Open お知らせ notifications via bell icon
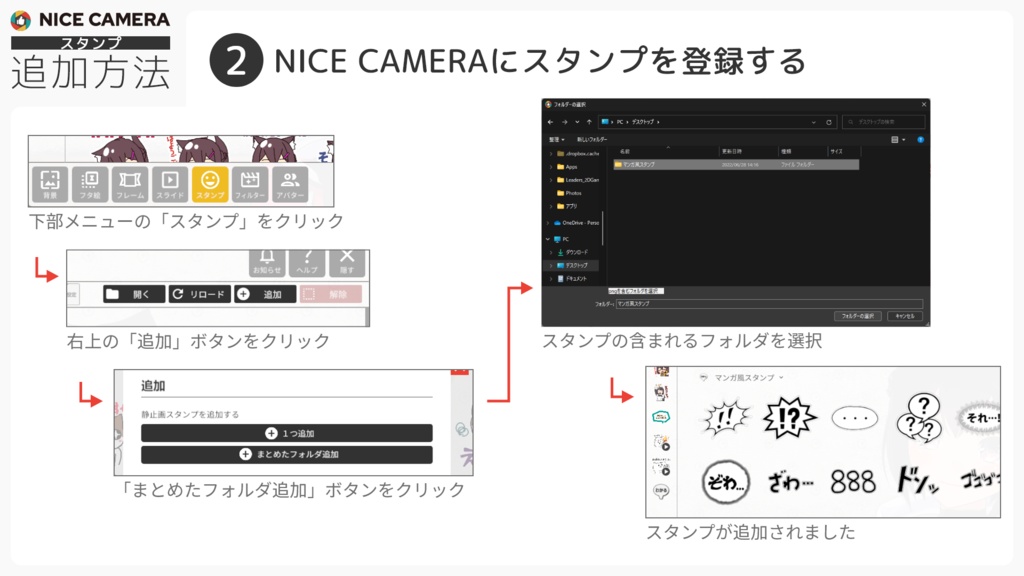1024x576 pixels. (x=269, y=260)
